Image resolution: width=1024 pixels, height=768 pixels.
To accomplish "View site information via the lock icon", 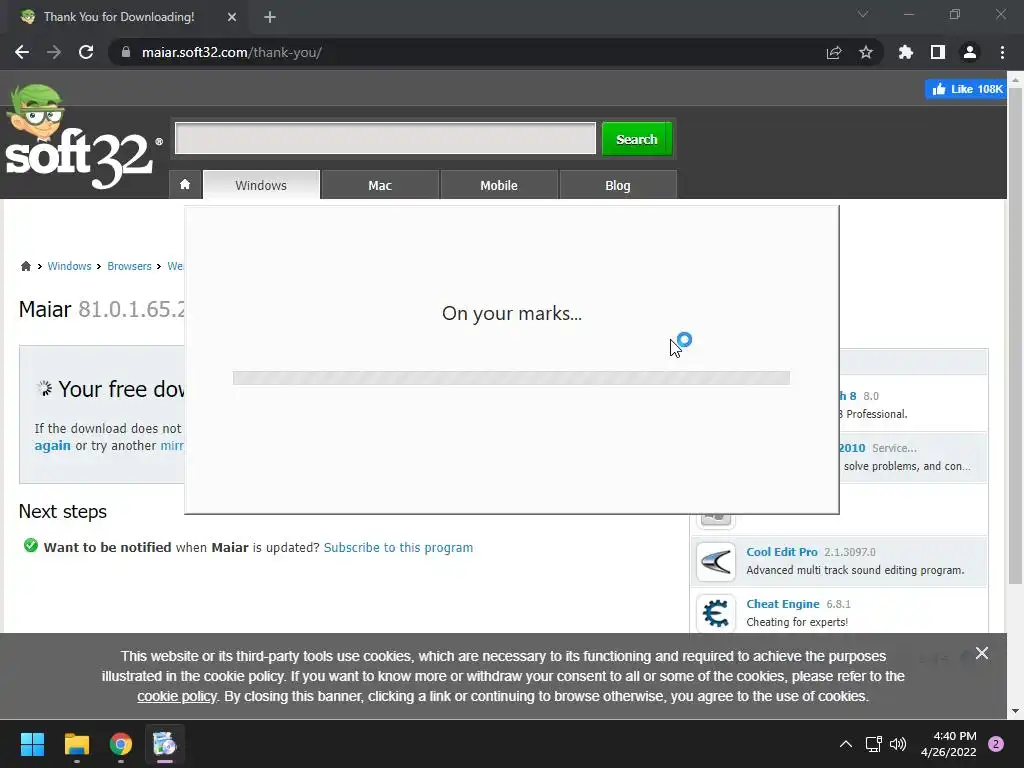I will pos(126,52).
